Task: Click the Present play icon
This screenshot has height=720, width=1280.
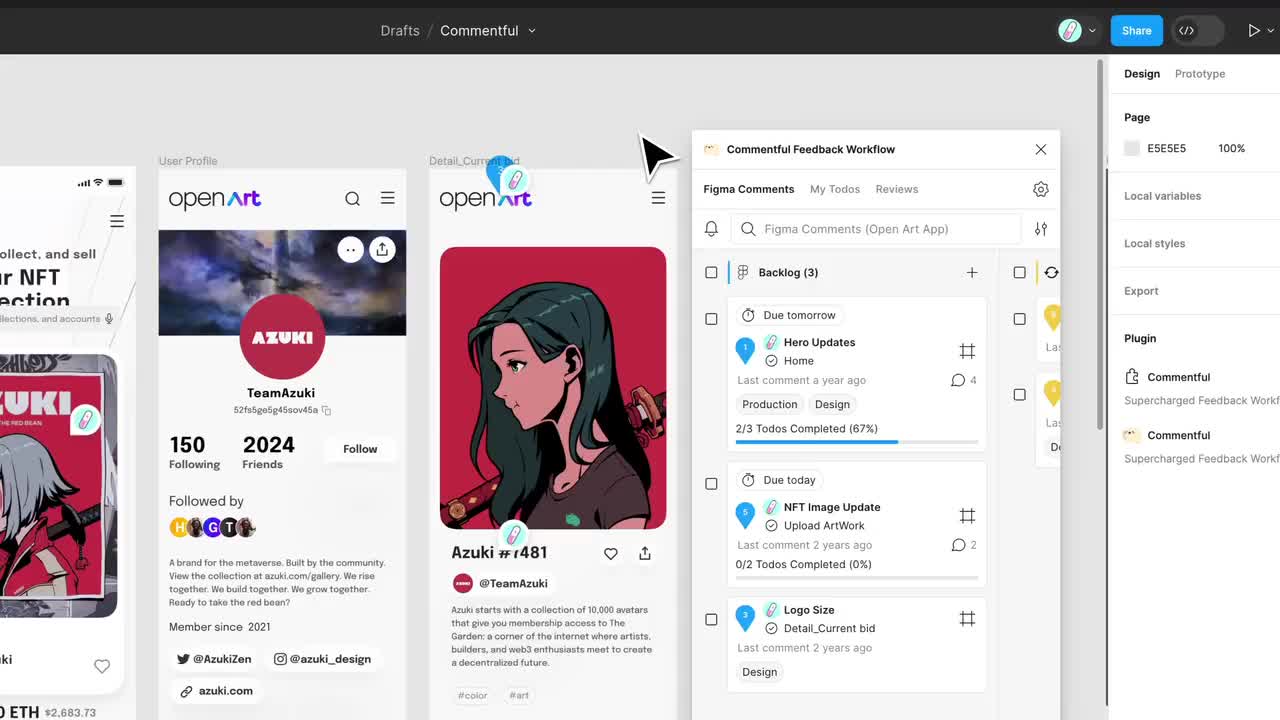Action: [1253, 31]
